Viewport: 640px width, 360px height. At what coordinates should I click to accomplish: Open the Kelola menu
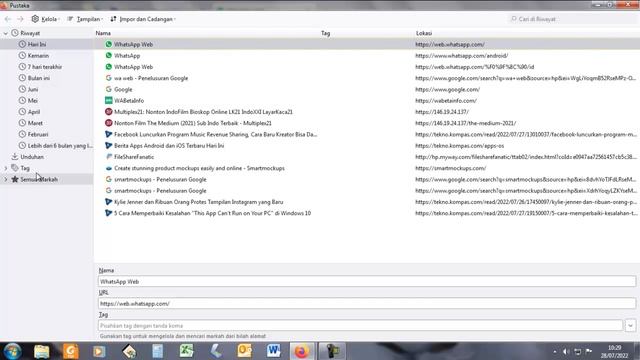coord(46,19)
